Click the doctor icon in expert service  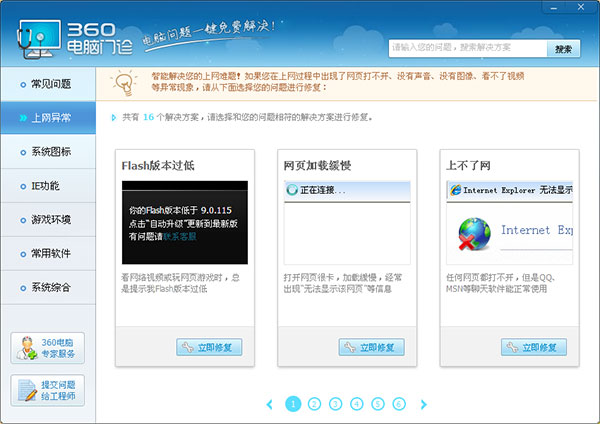click(27, 348)
